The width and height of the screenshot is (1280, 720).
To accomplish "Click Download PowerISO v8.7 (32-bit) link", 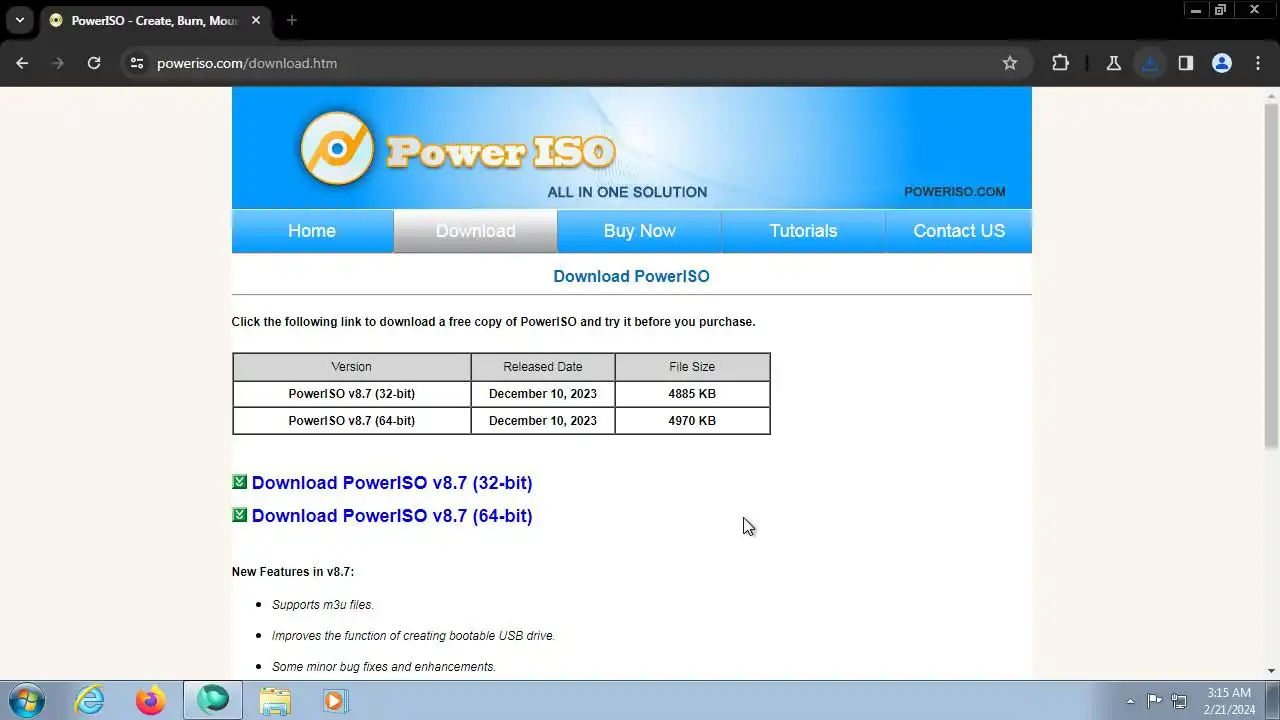I will tap(392, 483).
